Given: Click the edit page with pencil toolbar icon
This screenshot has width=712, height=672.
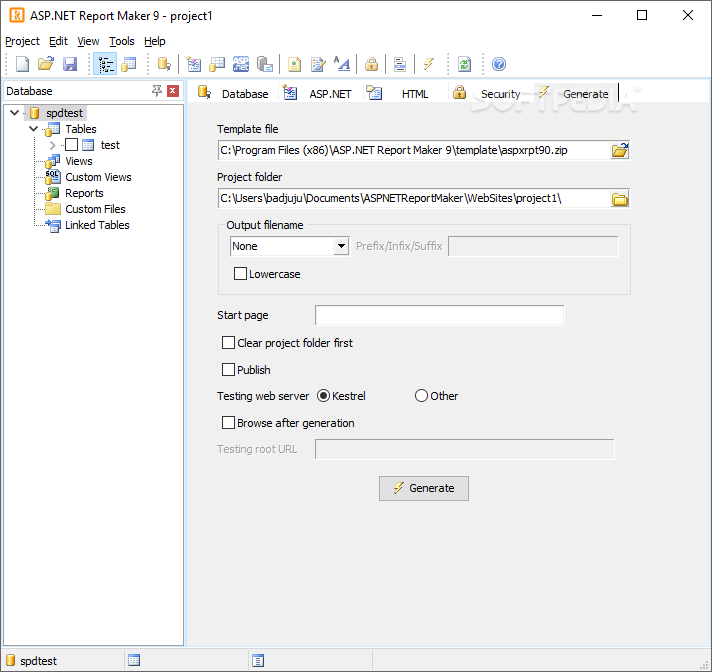Looking at the screenshot, I should [318, 64].
